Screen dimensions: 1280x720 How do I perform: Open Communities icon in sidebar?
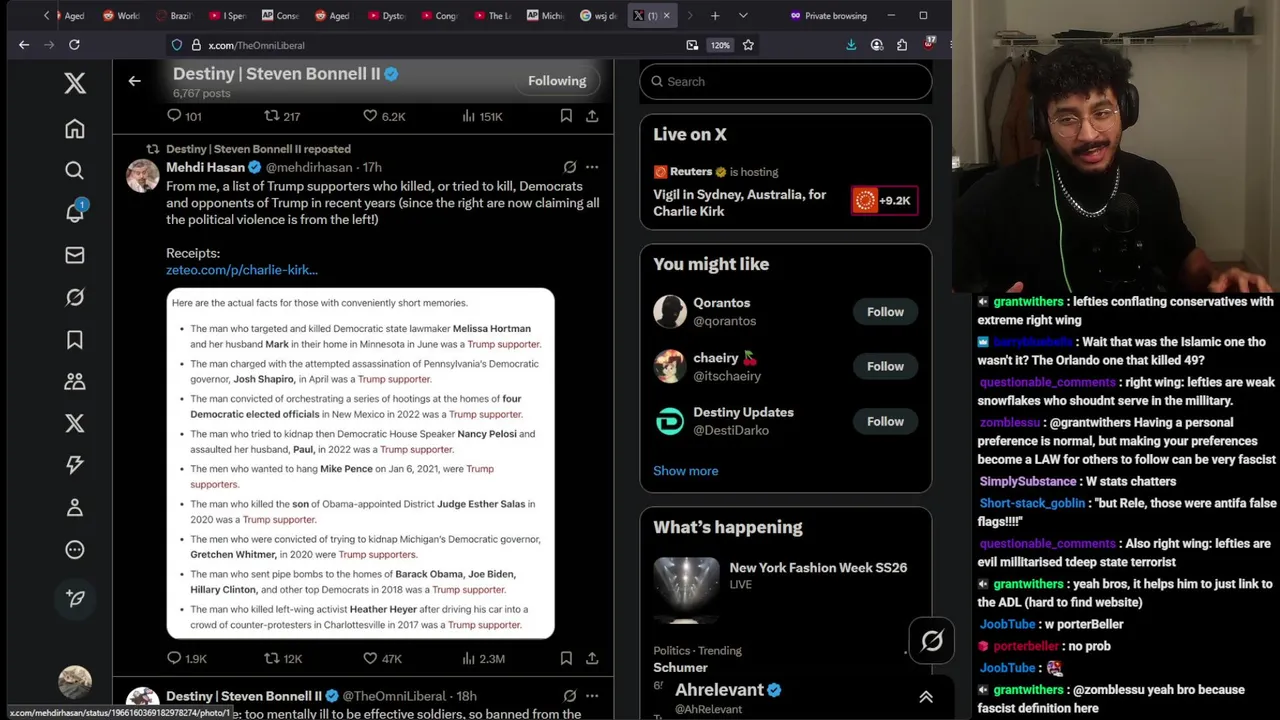75,381
